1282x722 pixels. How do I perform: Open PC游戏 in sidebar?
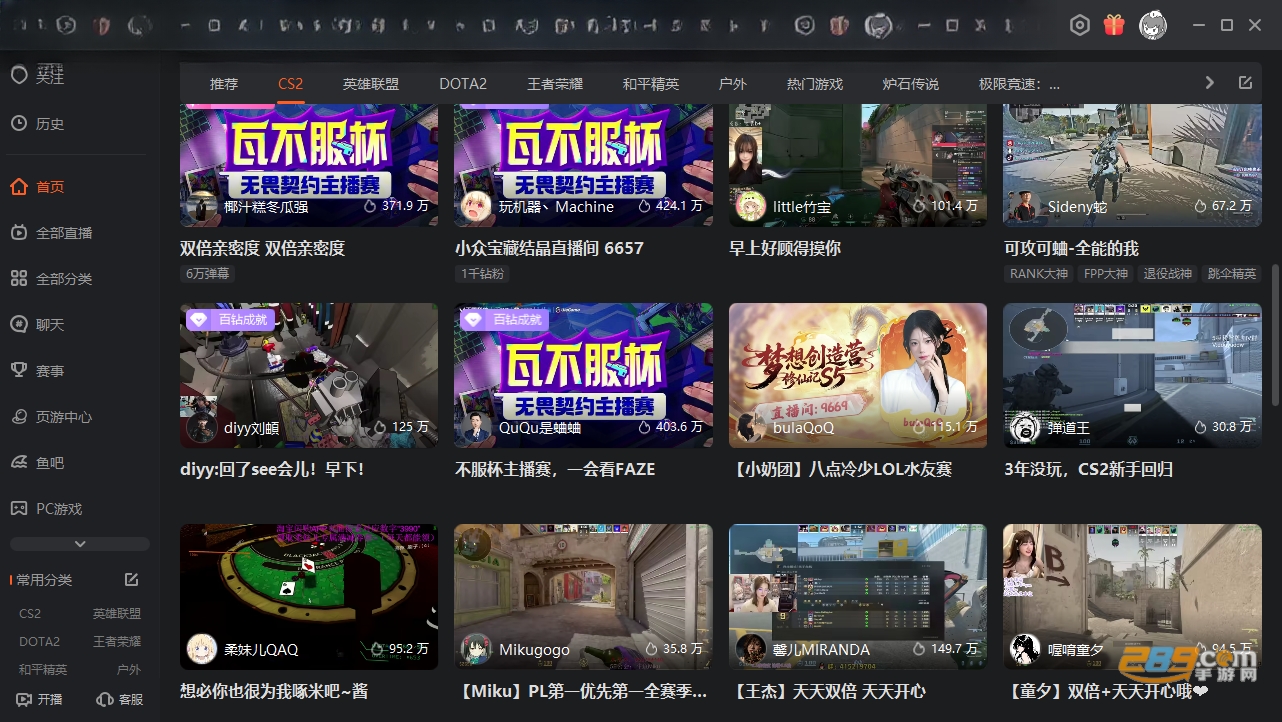click(x=47, y=509)
